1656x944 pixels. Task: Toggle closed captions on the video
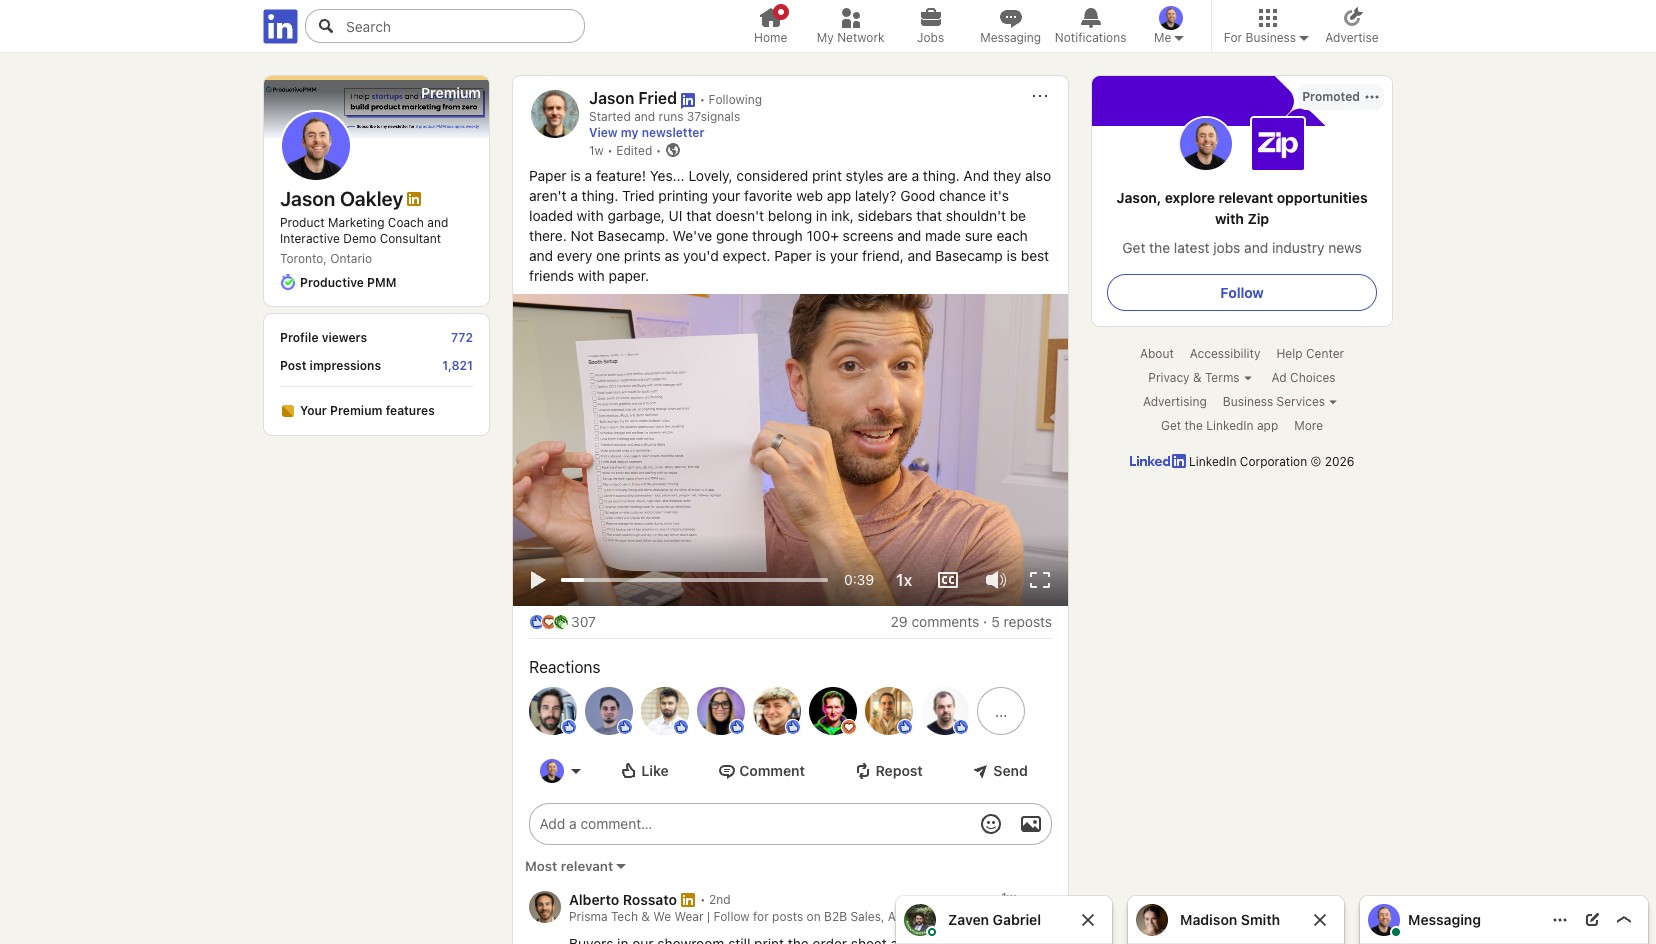point(948,580)
